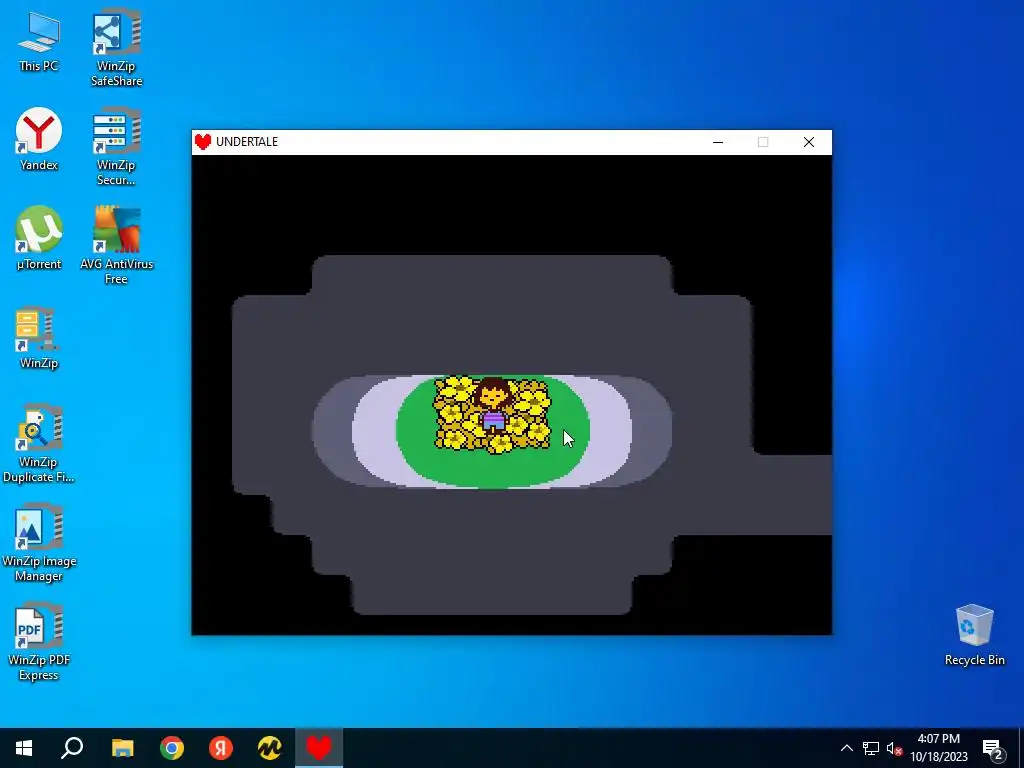Open the muted volume tray icon
Screen dimensions: 1024x768
click(894, 748)
